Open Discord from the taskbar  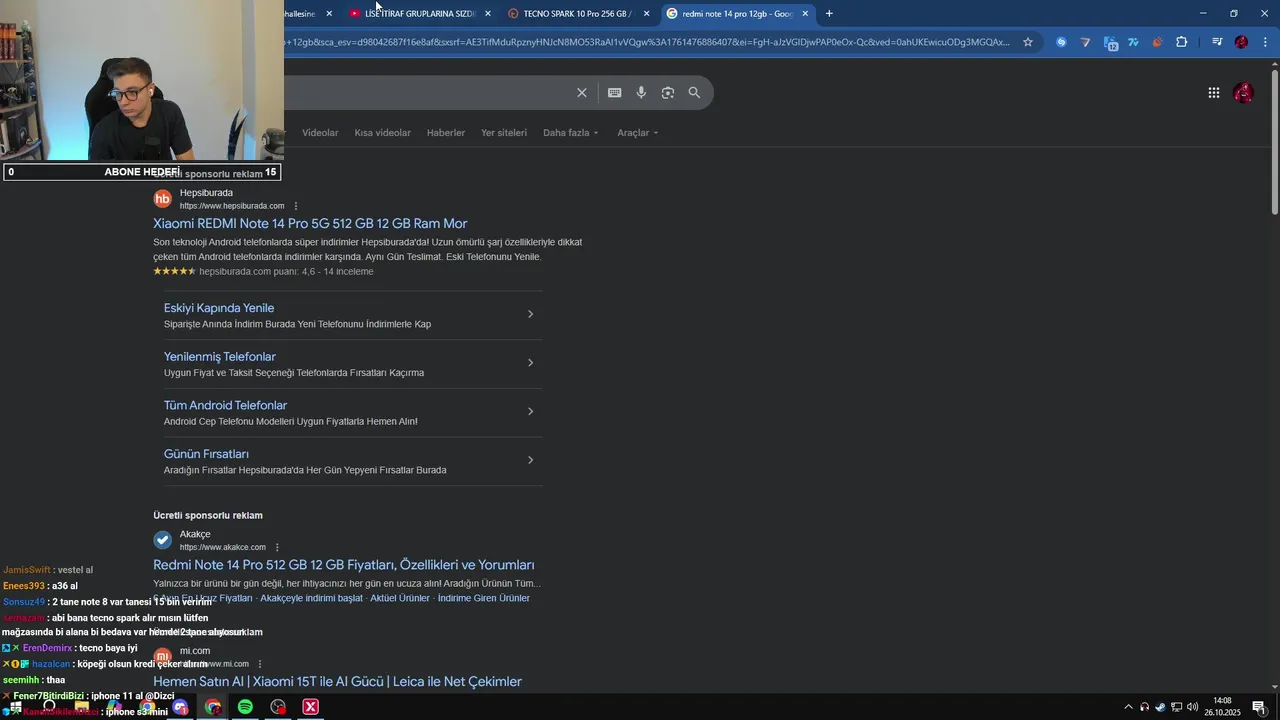point(180,707)
